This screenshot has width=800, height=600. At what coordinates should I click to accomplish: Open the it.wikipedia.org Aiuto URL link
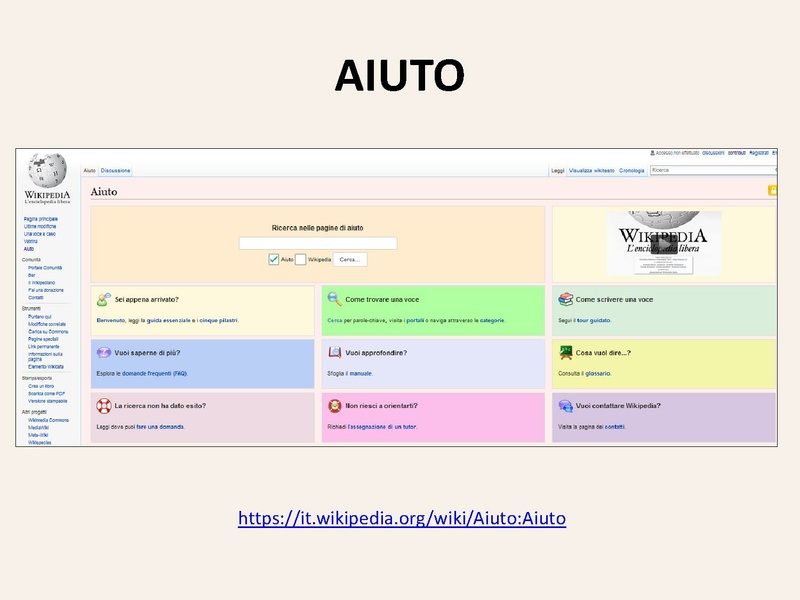point(402,518)
